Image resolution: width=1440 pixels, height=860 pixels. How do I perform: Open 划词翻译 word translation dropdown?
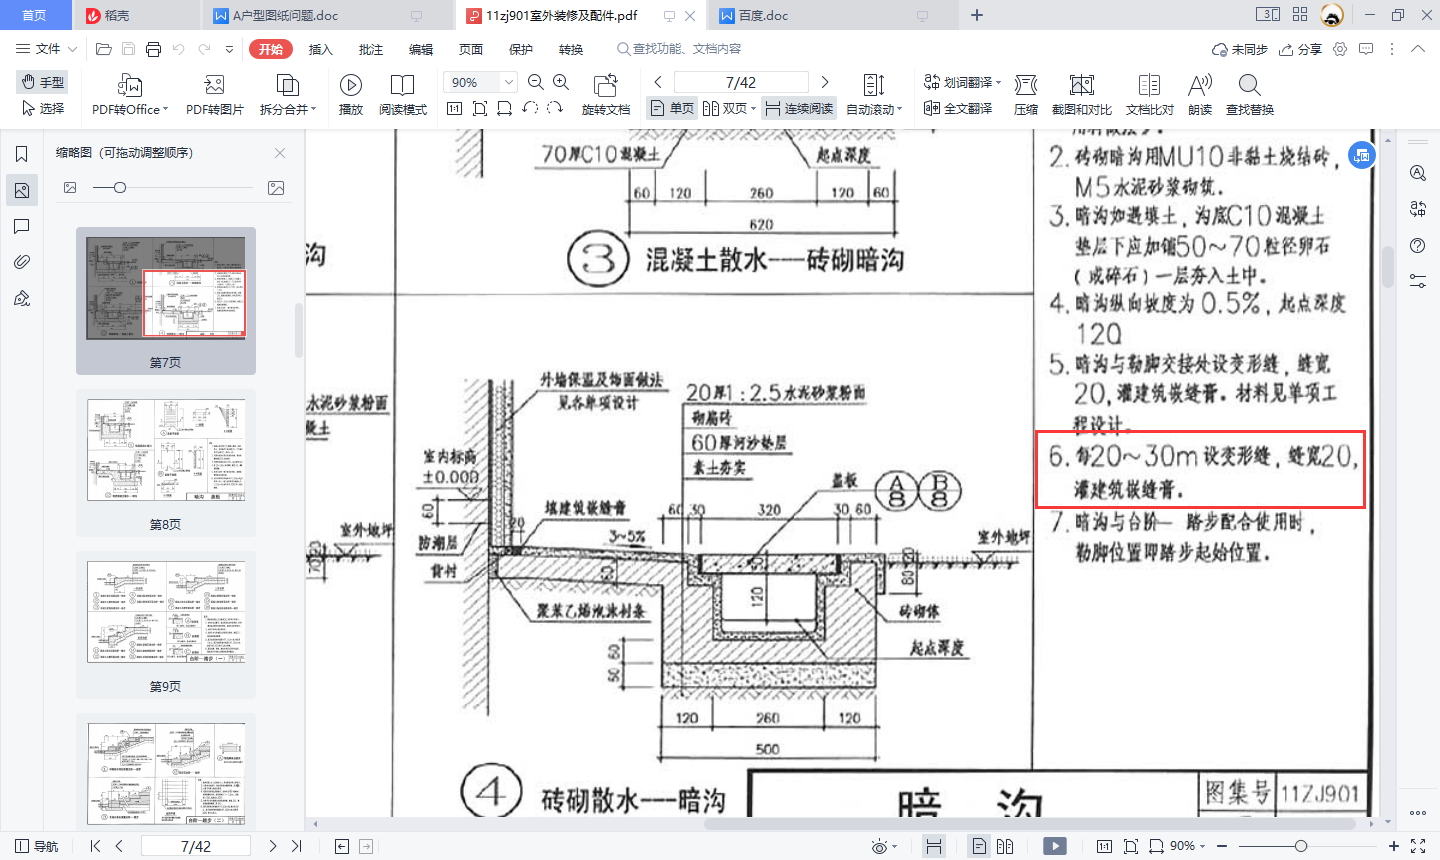coord(962,82)
